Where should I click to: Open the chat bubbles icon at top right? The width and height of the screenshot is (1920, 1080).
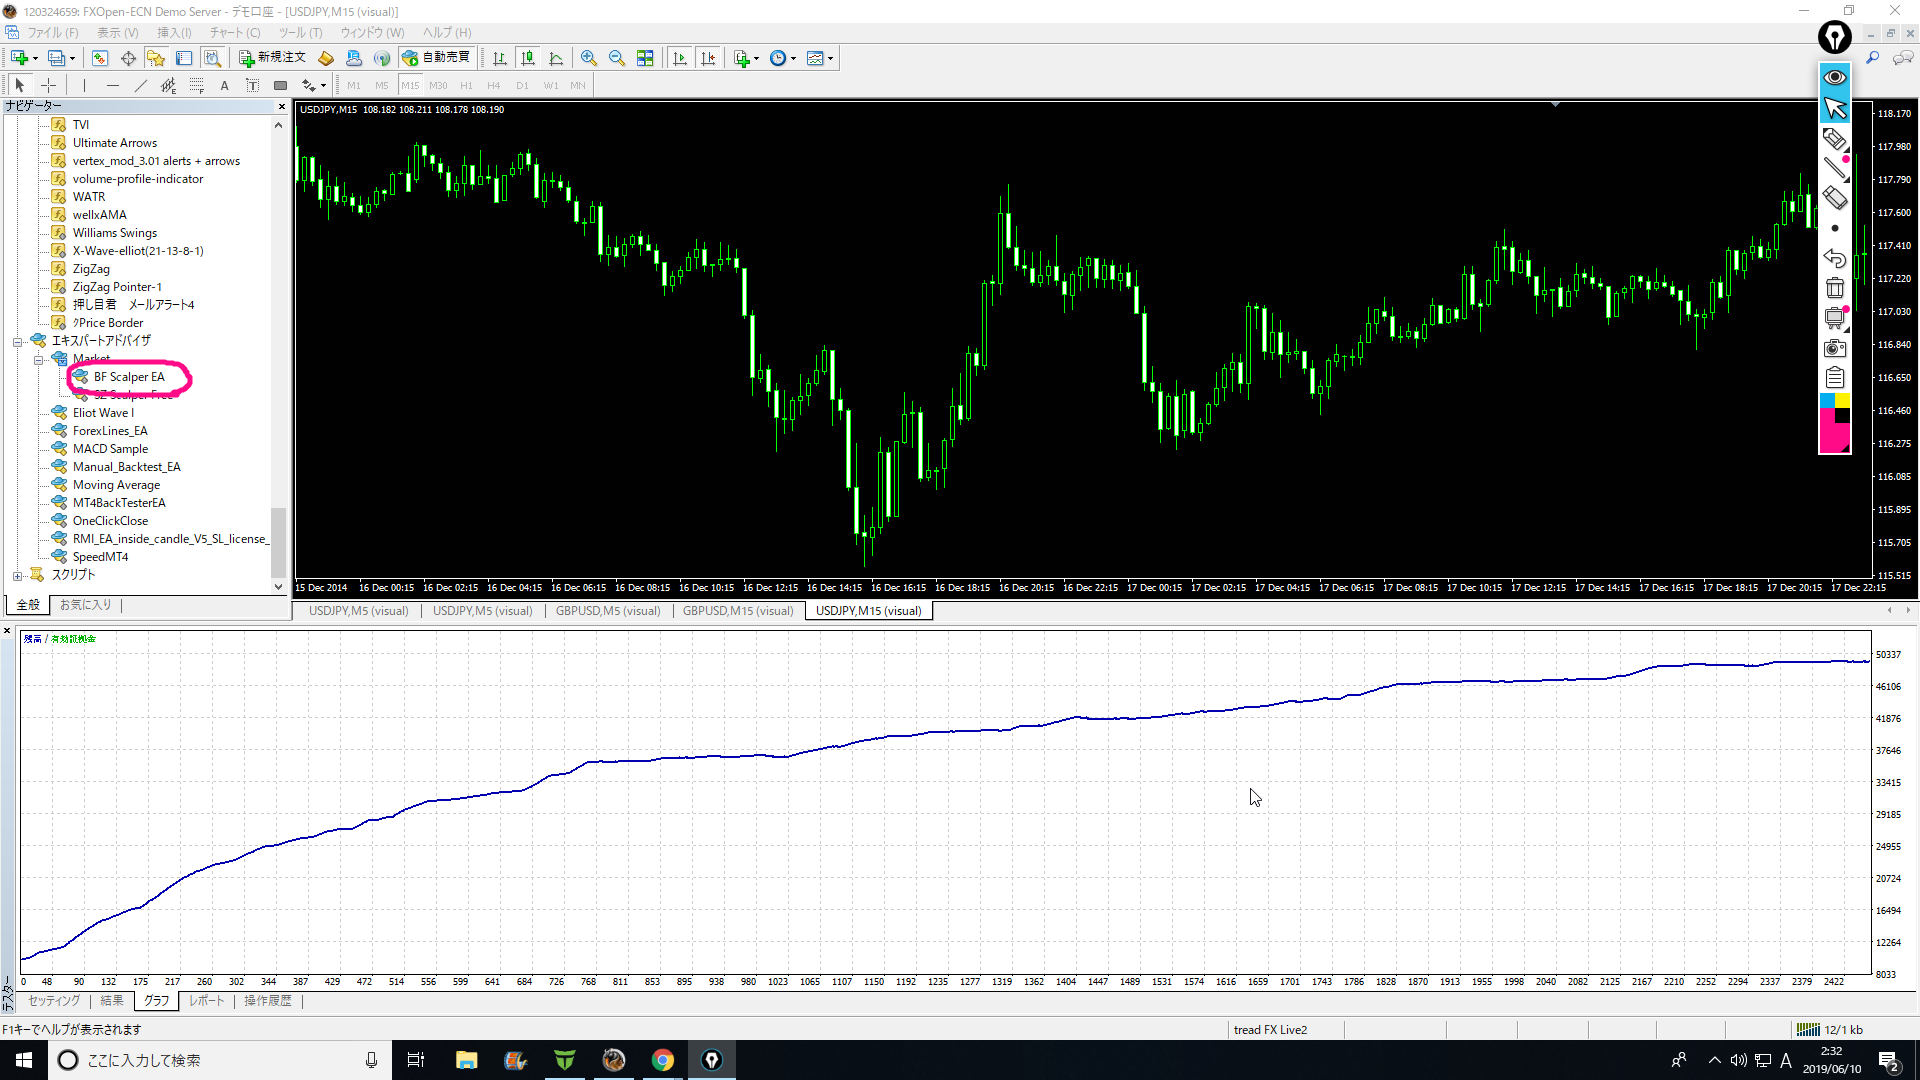click(1903, 58)
